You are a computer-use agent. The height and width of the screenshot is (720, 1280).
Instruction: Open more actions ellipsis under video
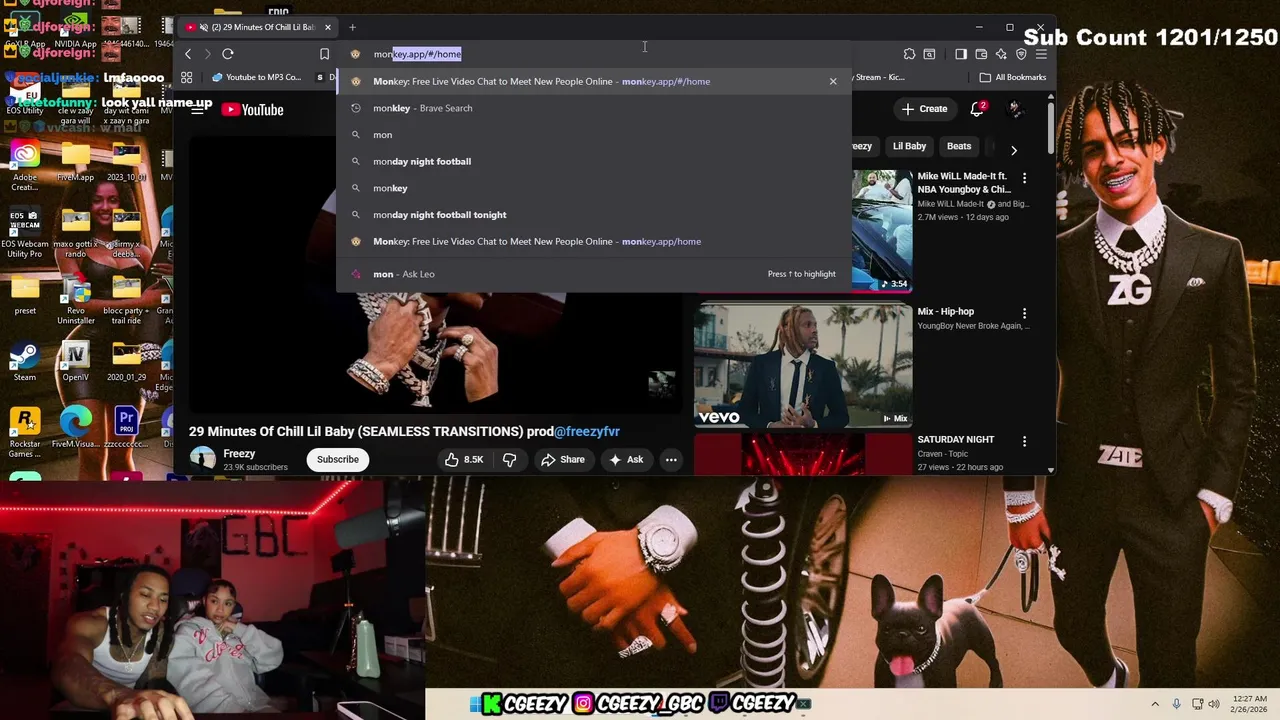pyautogui.click(x=671, y=460)
